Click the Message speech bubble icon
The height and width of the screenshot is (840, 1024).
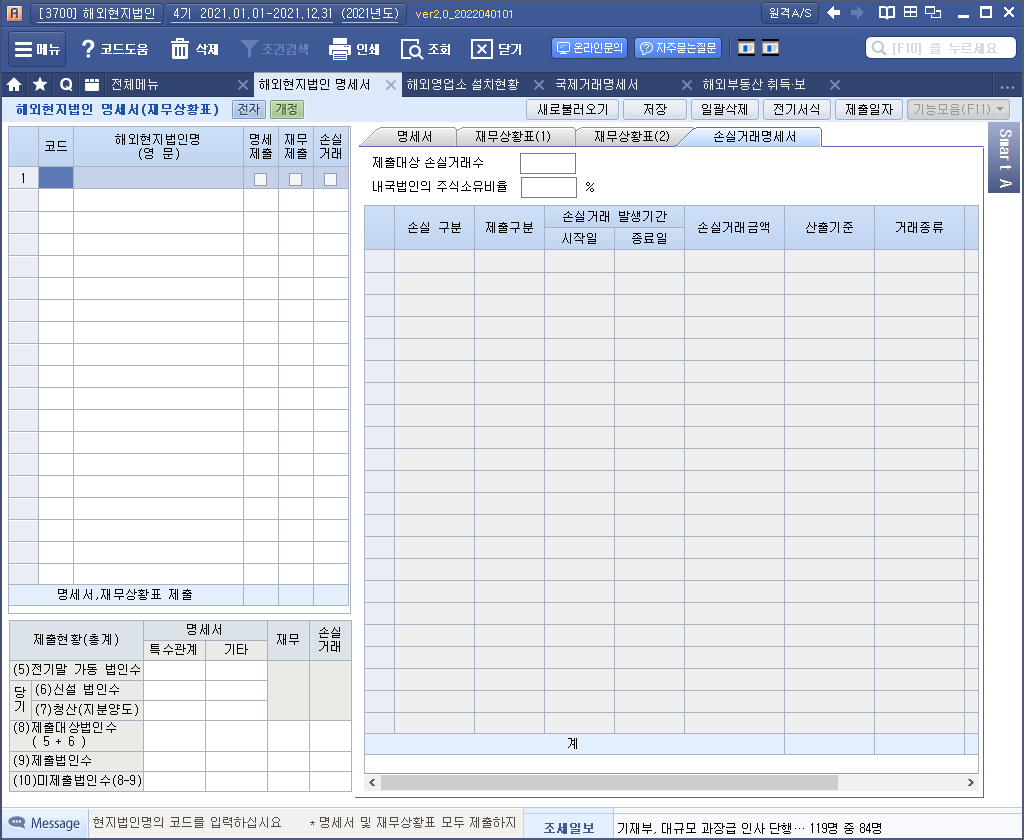[17, 823]
